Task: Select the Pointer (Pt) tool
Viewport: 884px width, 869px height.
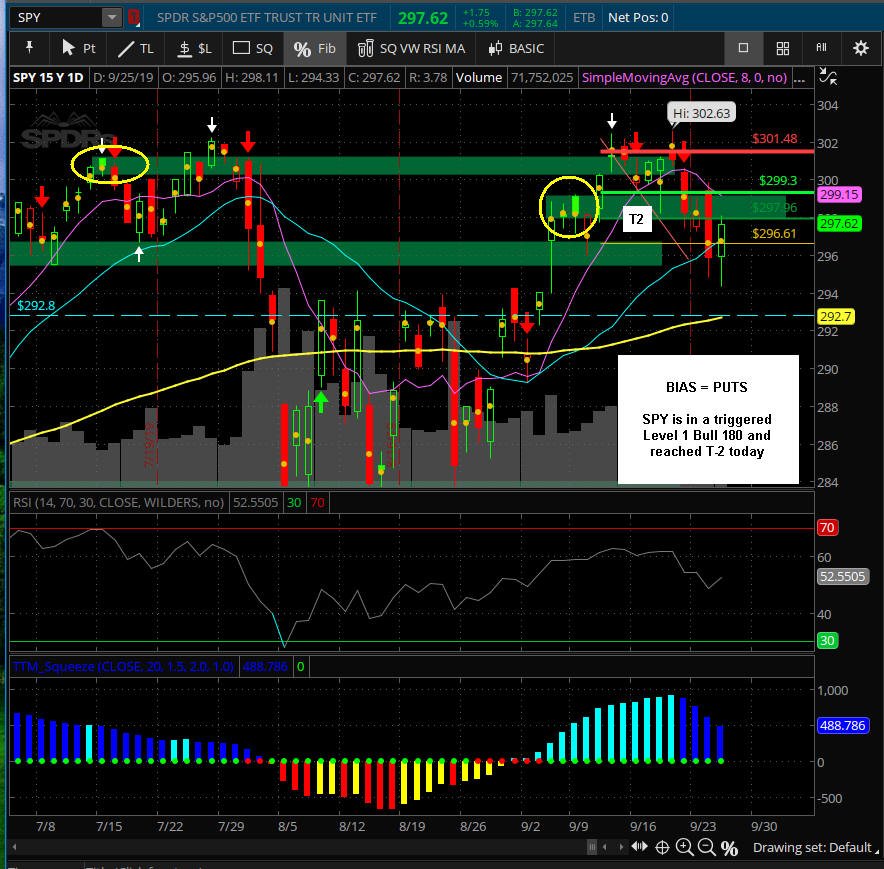Action: (x=78, y=48)
